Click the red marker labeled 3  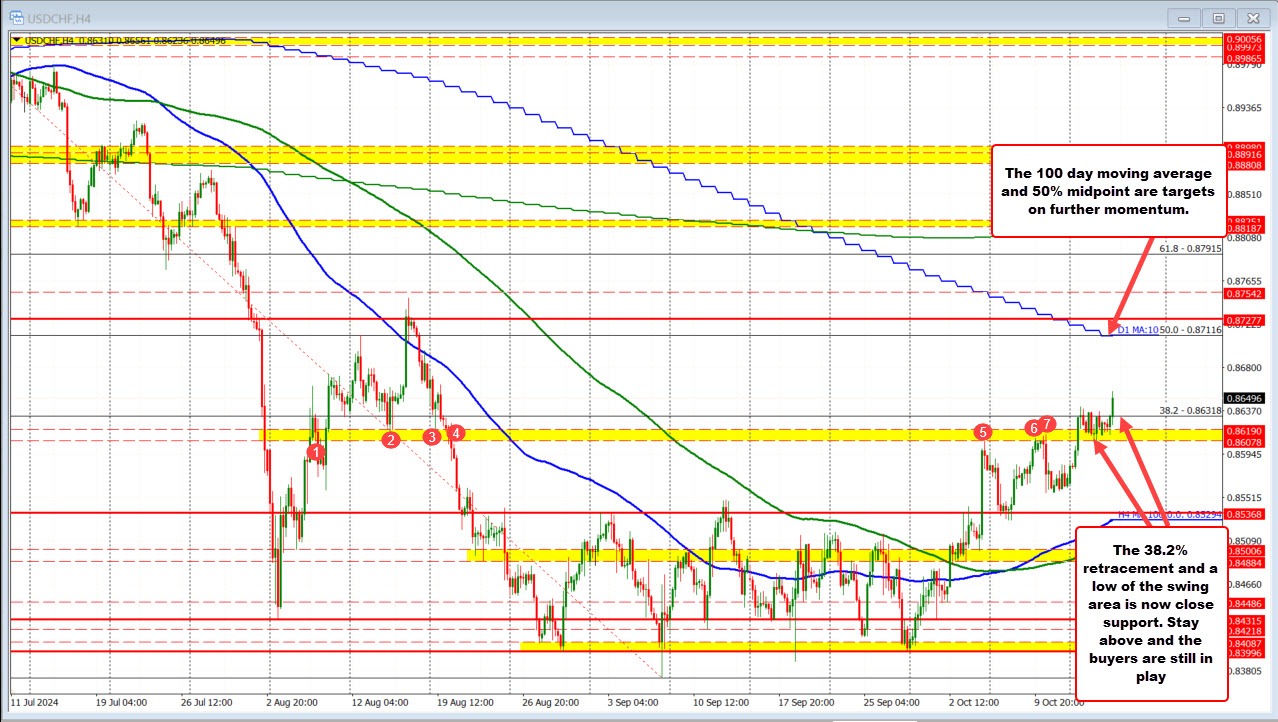pyautogui.click(x=432, y=436)
